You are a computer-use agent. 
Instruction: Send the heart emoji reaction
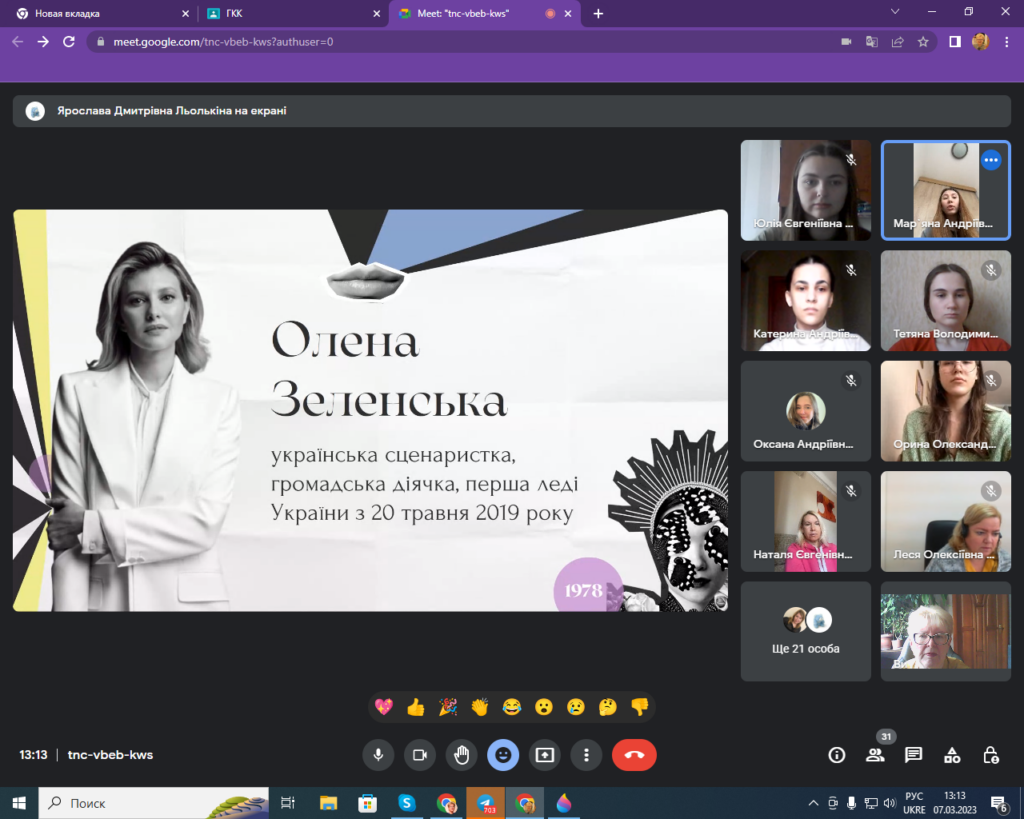click(383, 707)
